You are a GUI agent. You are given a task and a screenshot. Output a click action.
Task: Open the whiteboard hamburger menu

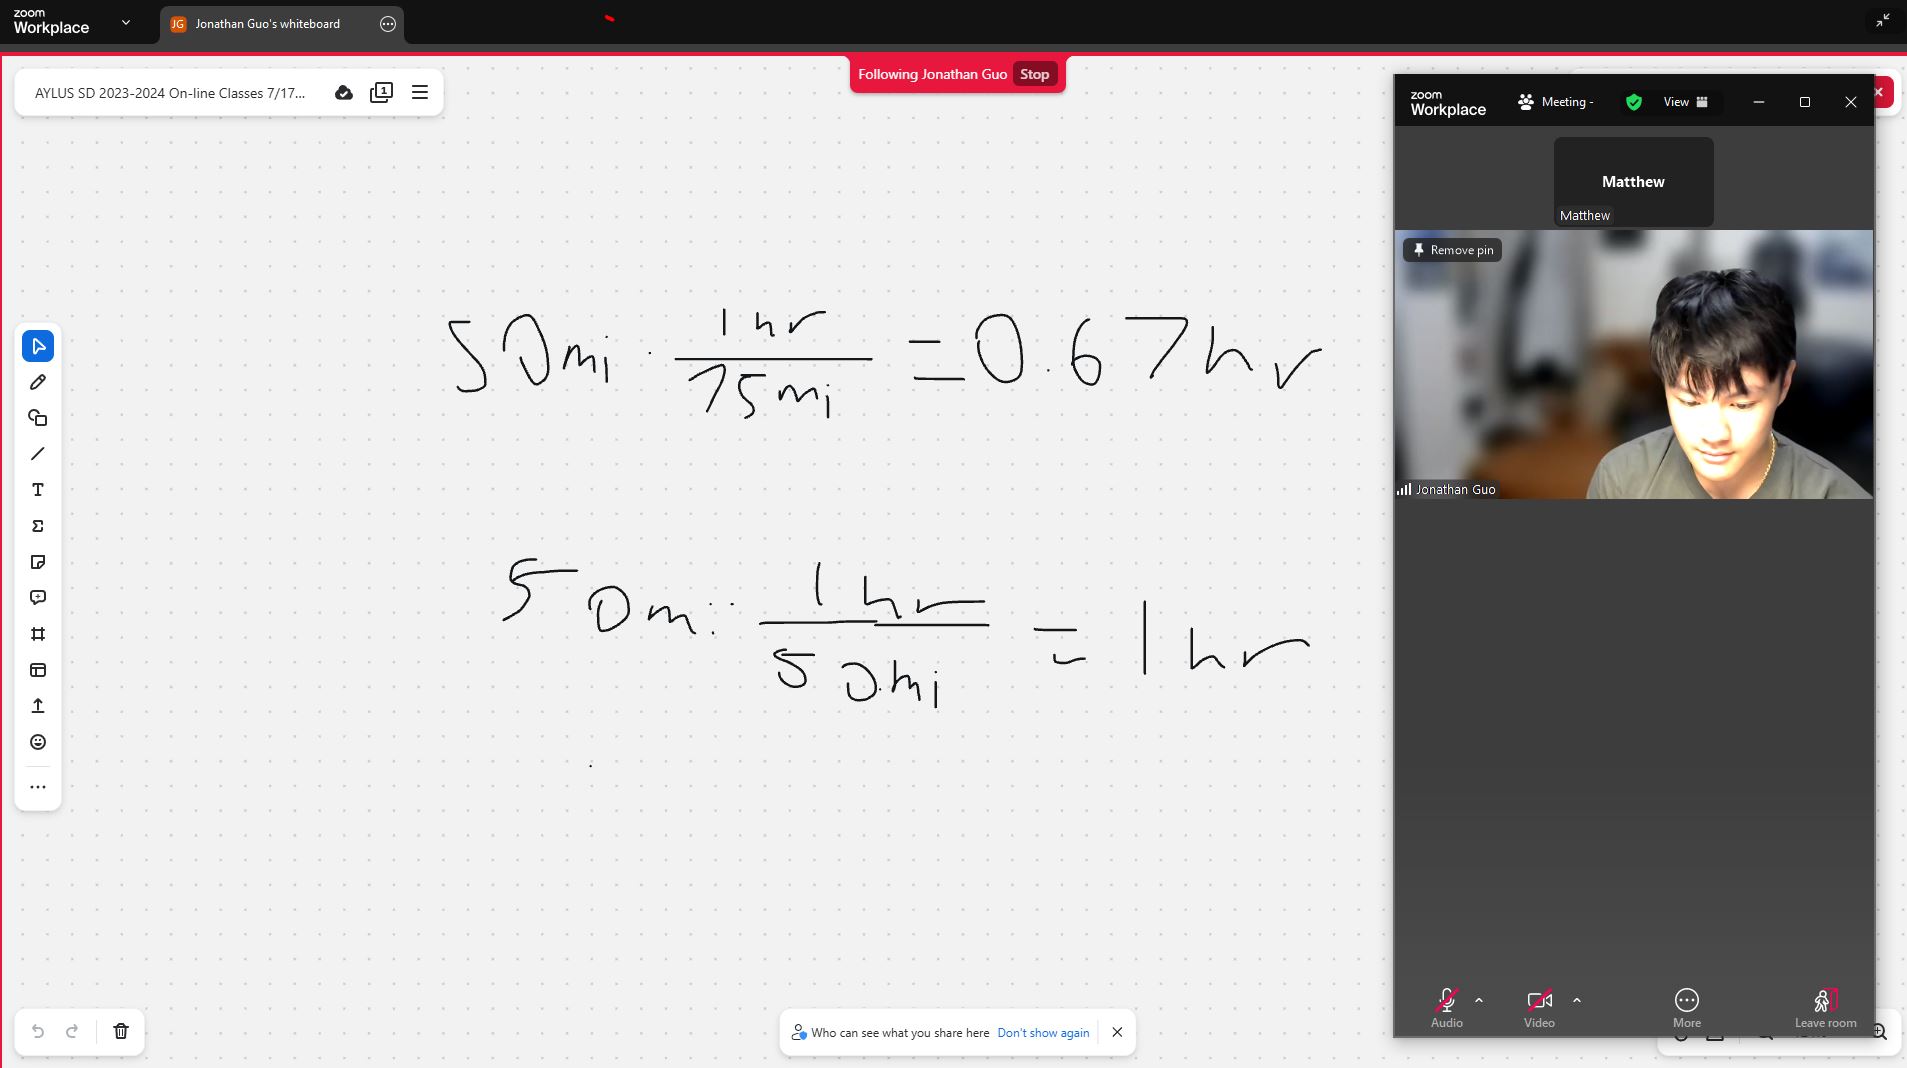[x=420, y=92]
